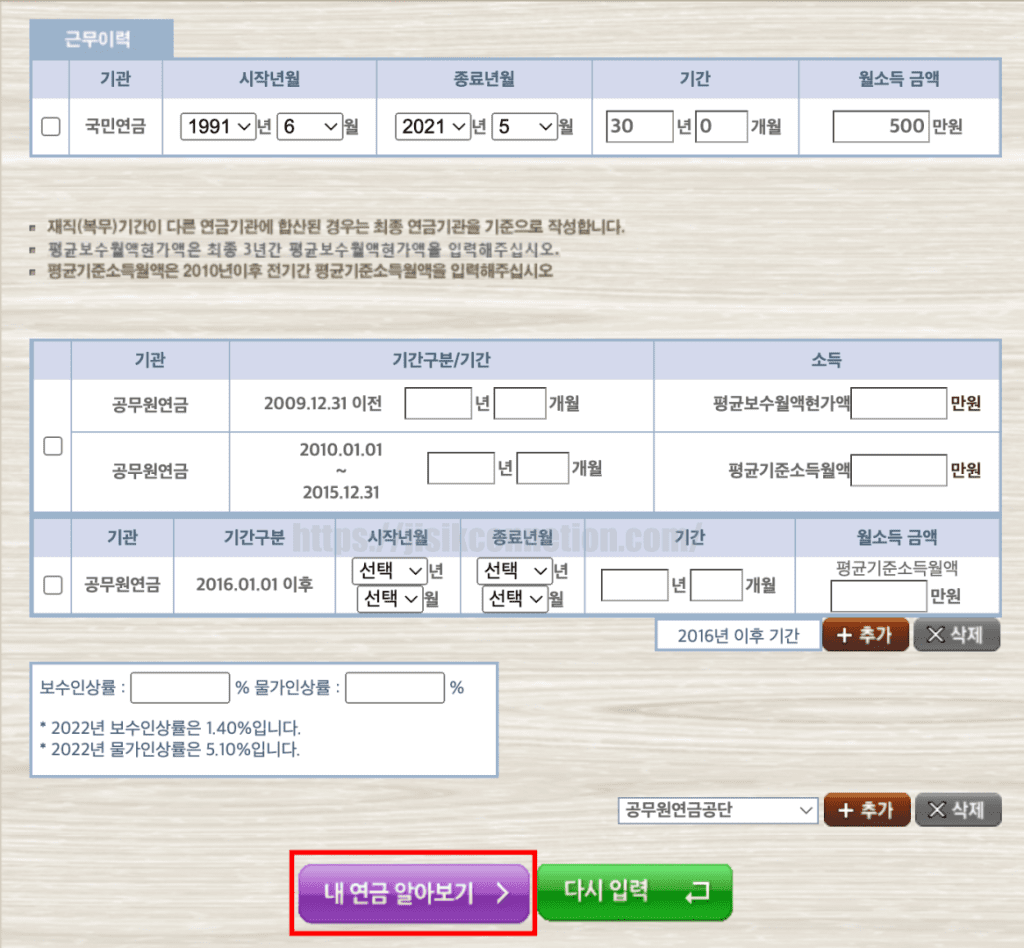Click the 2009.12.31 이전 period text

pyautogui.click(x=323, y=403)
